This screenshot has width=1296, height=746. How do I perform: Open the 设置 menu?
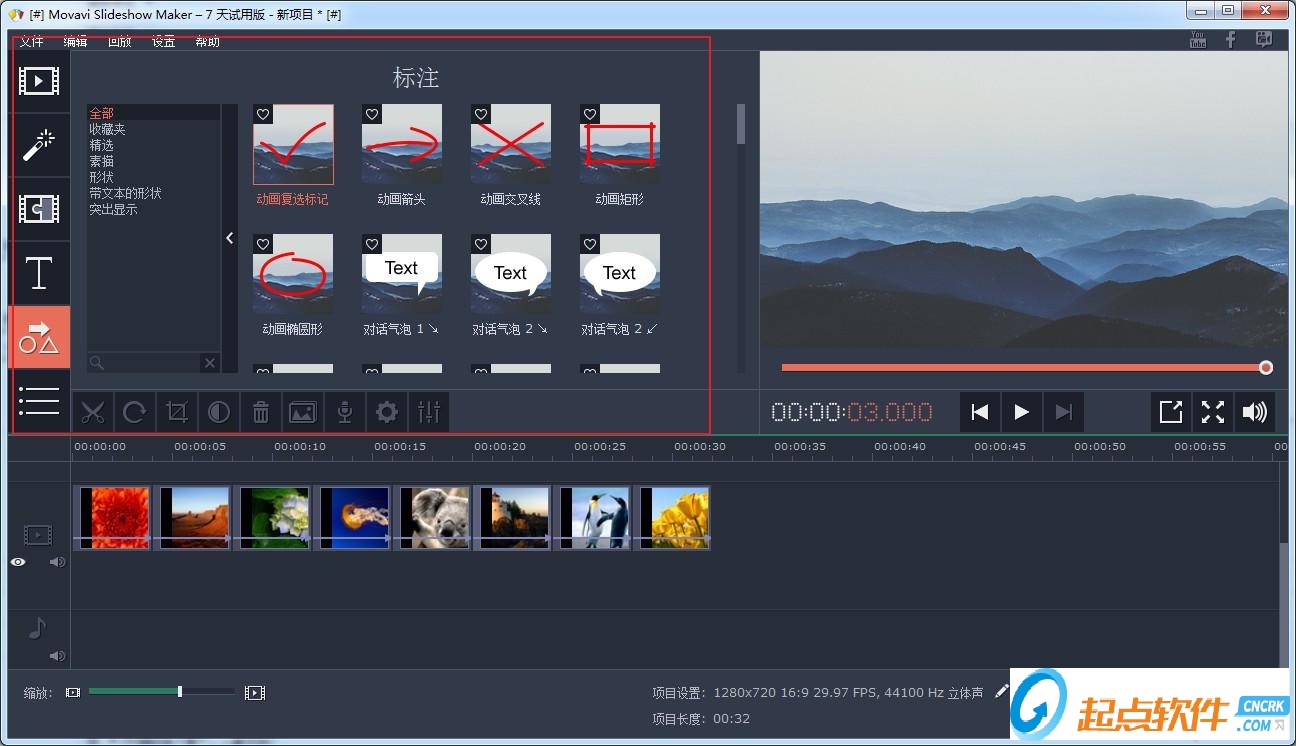pyautogui.click(x=163, y=41)
